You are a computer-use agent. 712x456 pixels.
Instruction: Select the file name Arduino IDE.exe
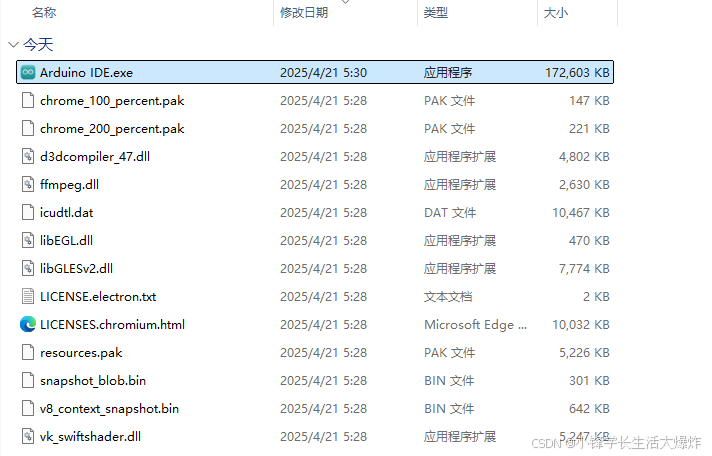(86, 73)
